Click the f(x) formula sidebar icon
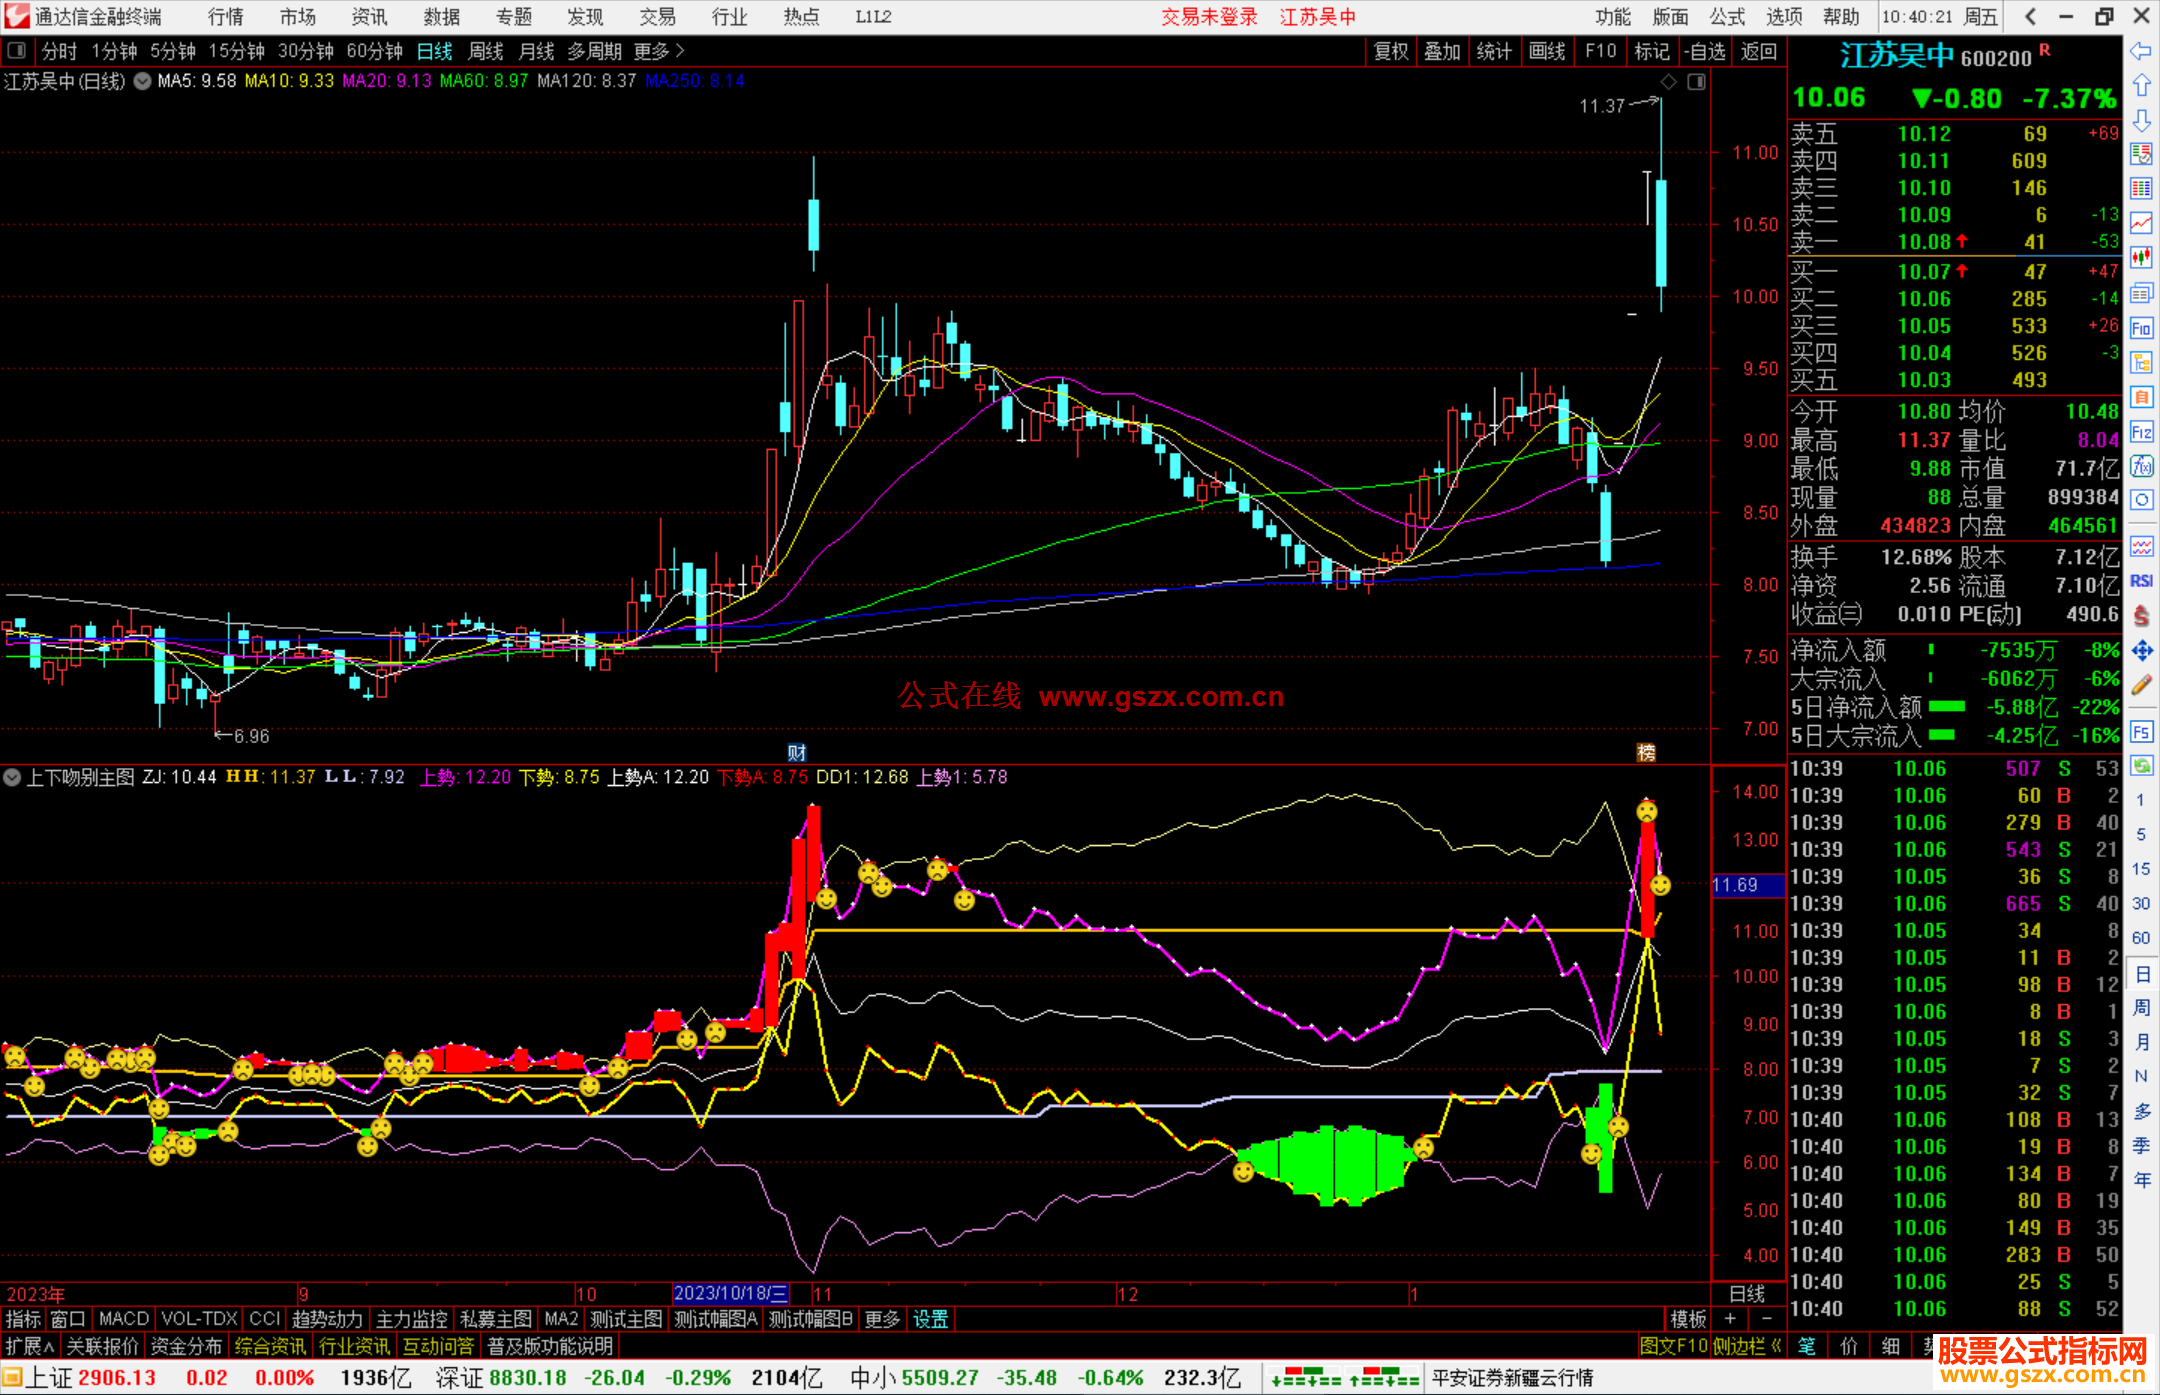This screenshot has width=2160, height=1395. point(2141,466)
